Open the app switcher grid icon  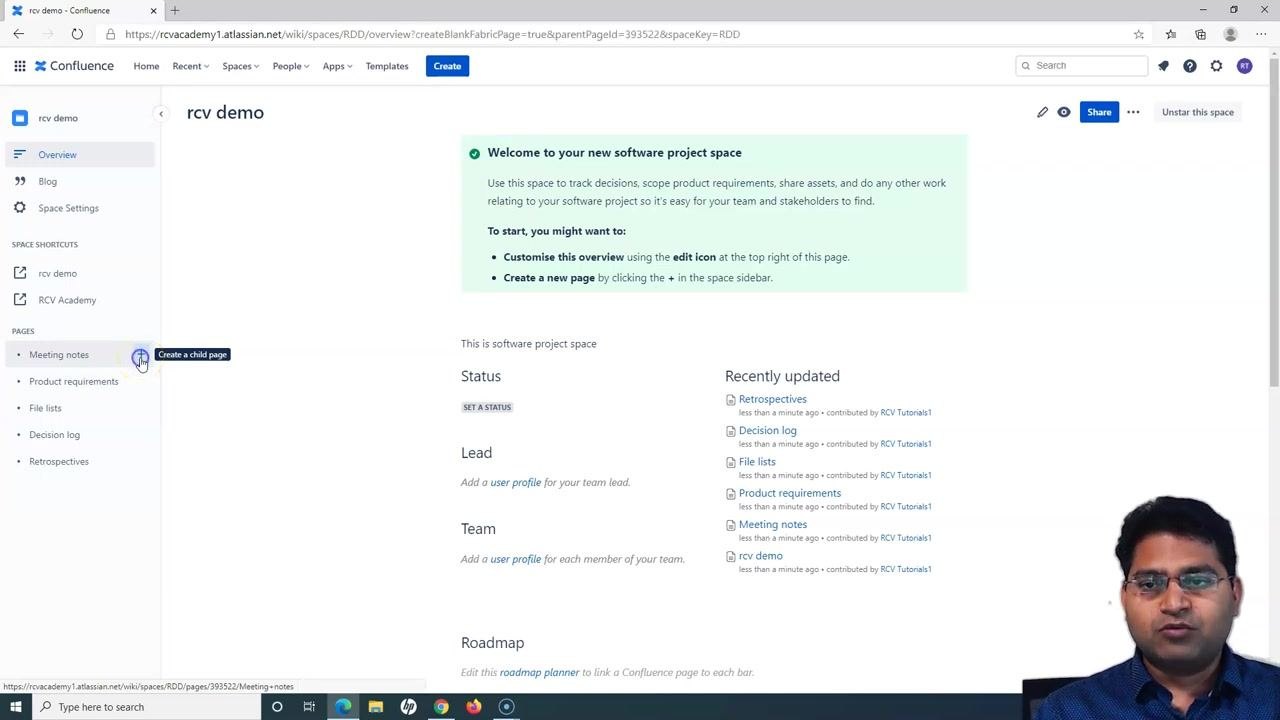(x=19, y=66)
